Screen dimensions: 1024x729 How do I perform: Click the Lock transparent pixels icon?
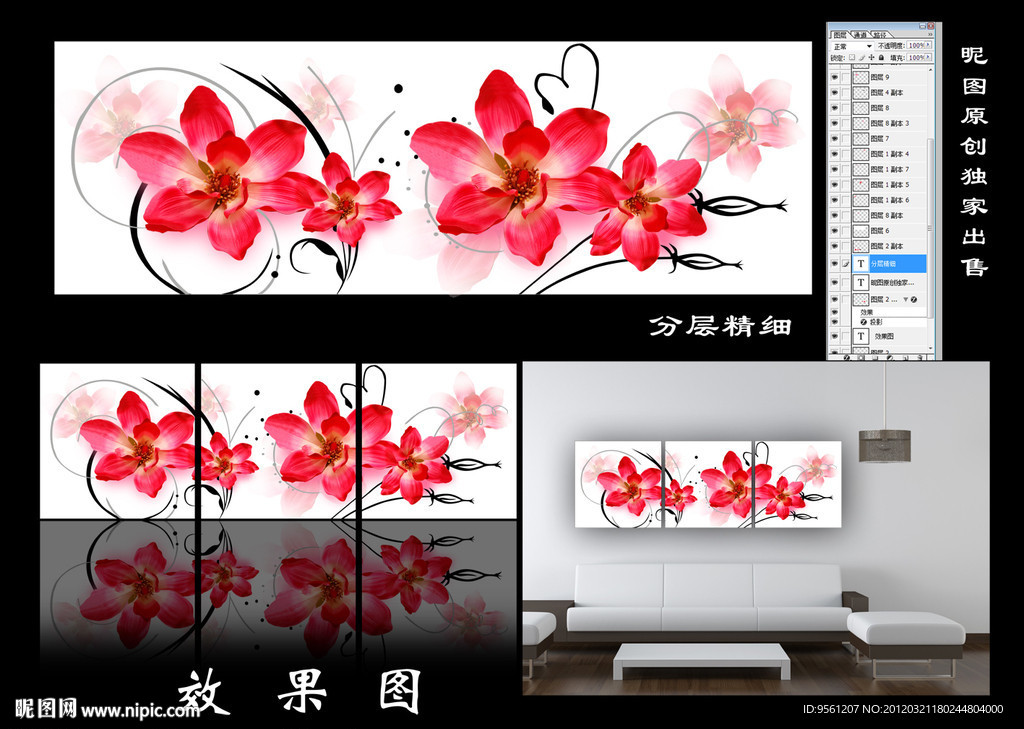852,57
